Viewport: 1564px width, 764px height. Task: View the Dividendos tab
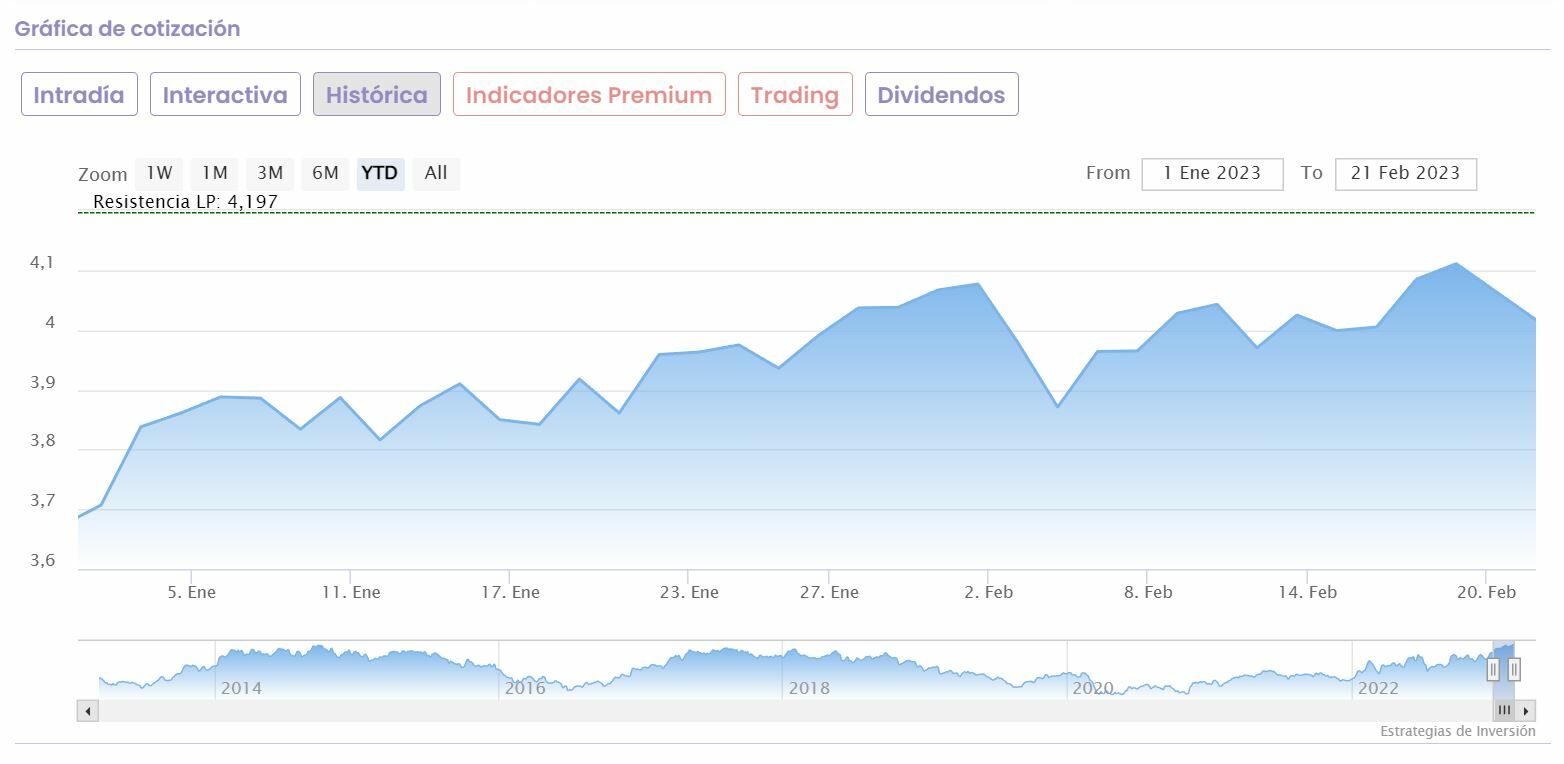941,95
